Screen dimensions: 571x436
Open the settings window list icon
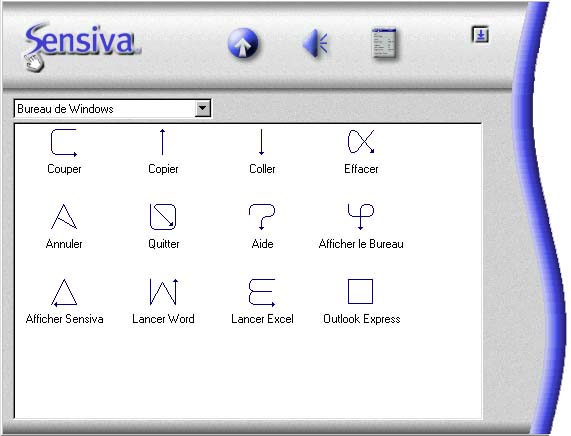384,43
